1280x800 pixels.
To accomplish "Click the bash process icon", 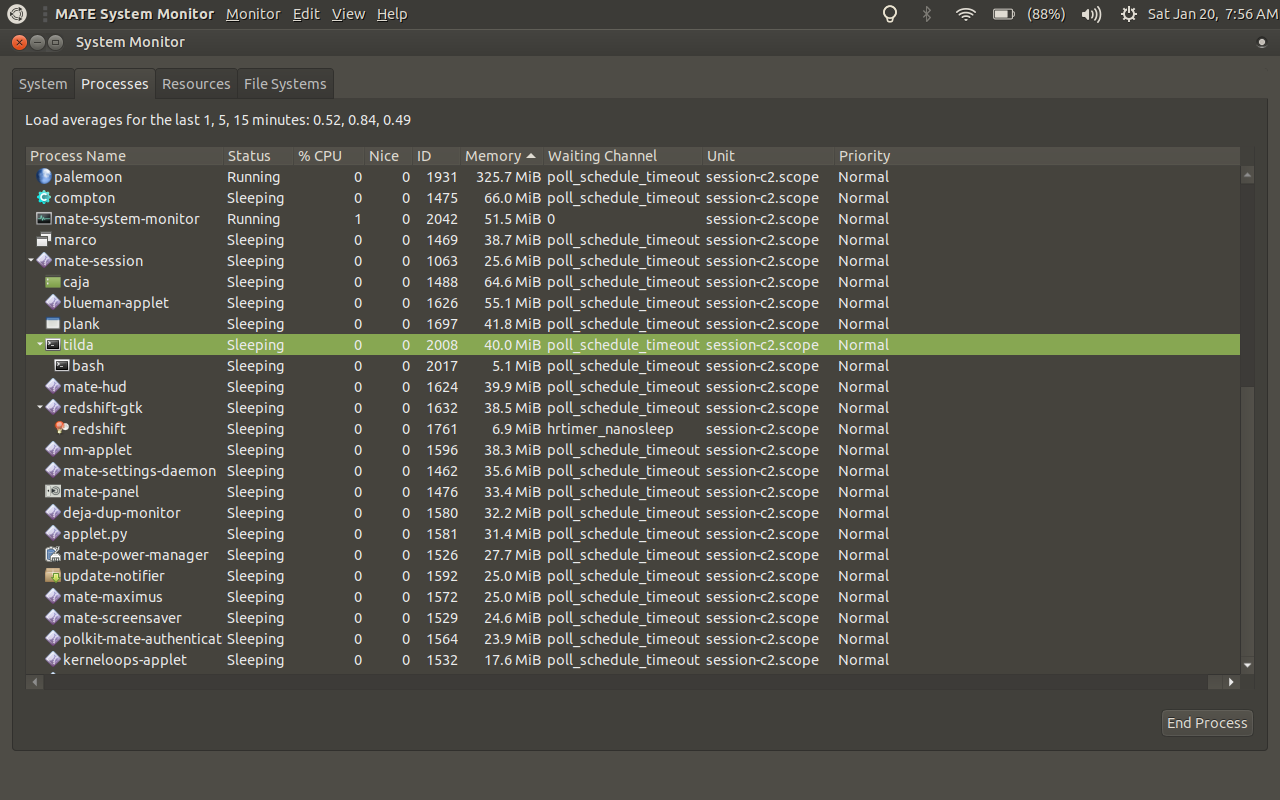I will (x=62, y=366).
